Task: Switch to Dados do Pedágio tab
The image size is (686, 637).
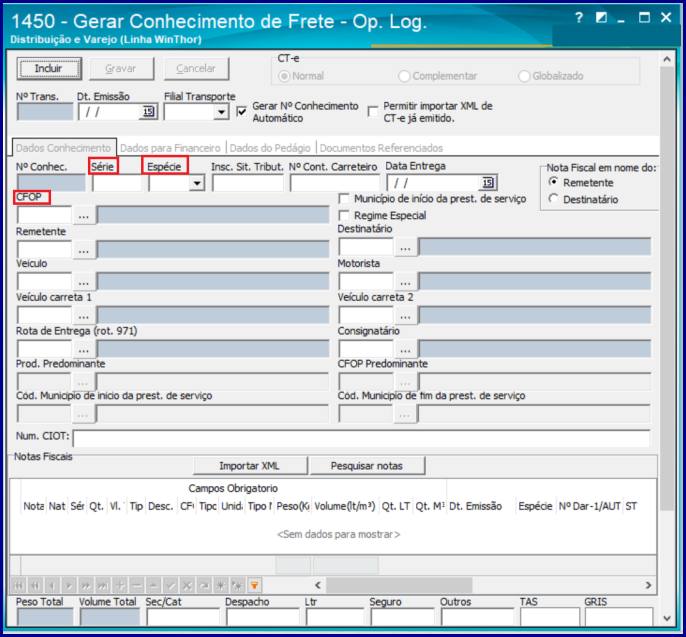Action: [270, 148]
